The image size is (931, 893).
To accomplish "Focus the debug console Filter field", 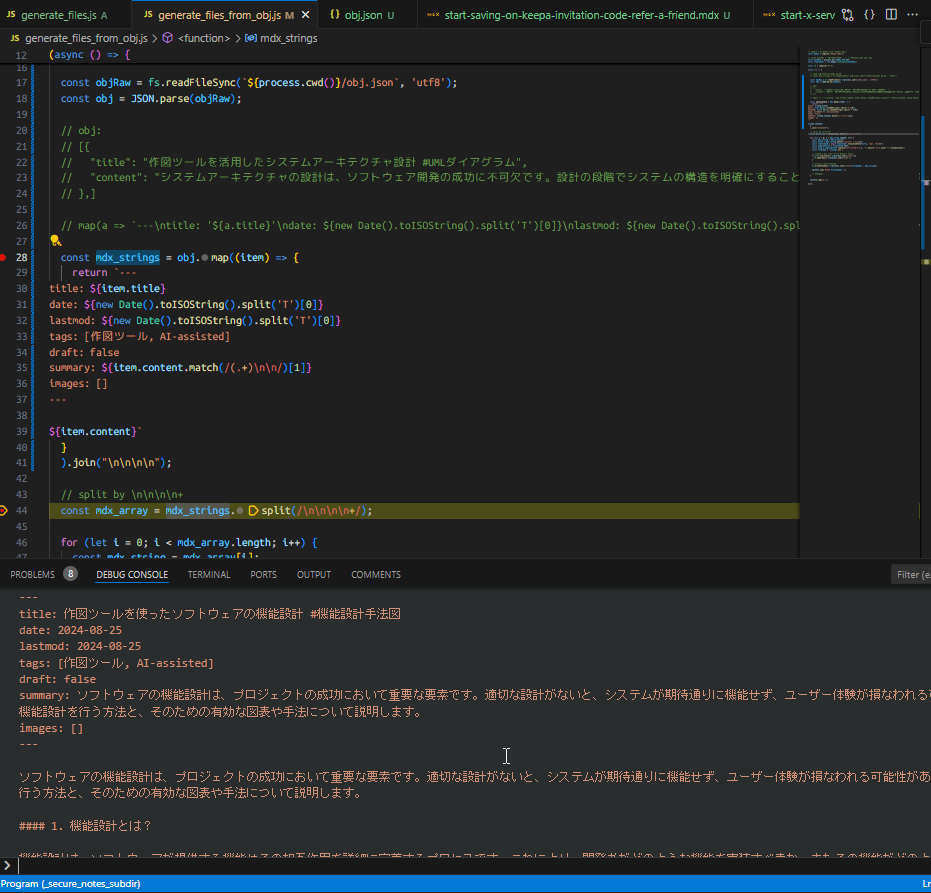I will point(910,575).
